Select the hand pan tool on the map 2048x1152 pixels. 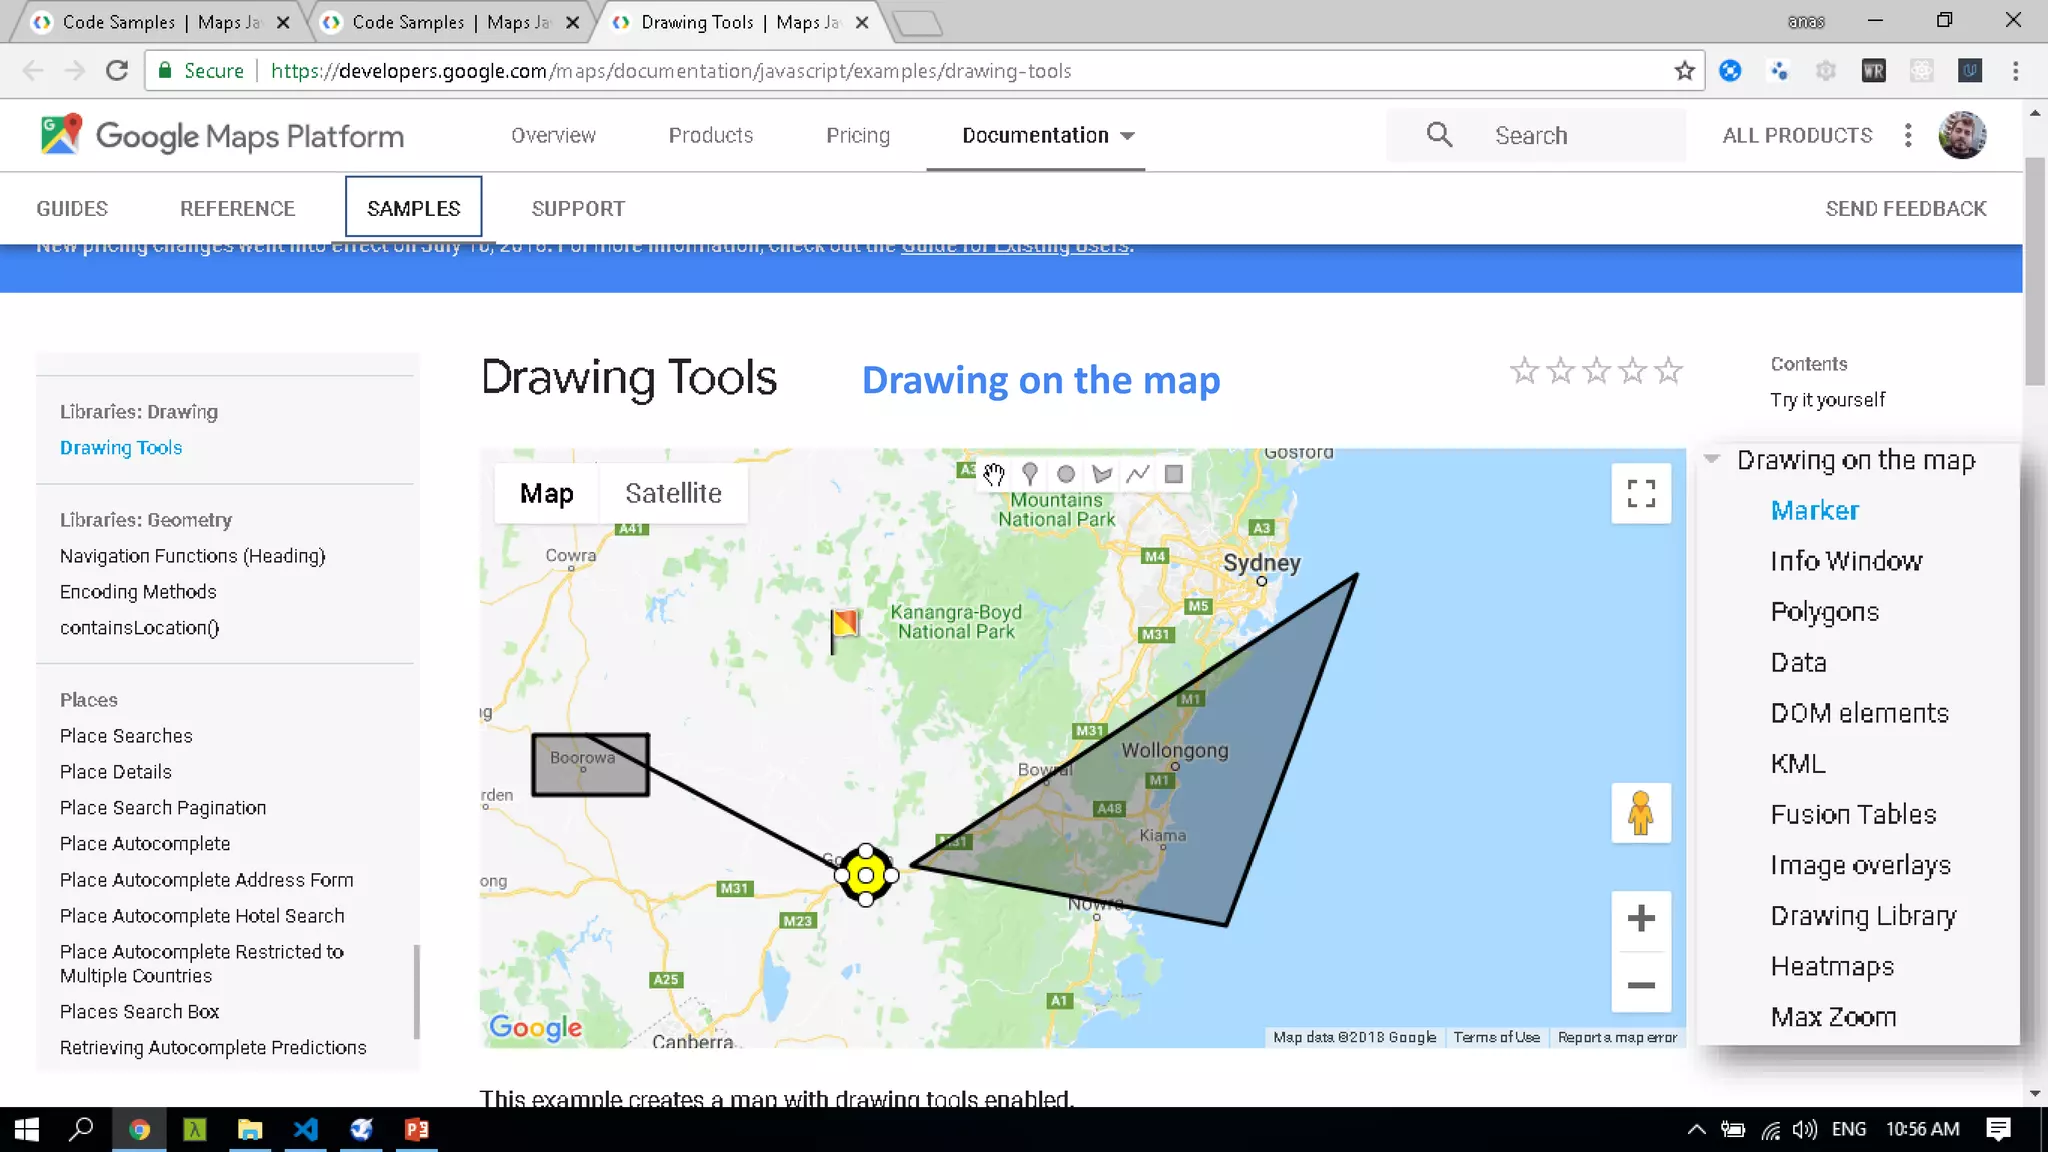pos(993,474)
